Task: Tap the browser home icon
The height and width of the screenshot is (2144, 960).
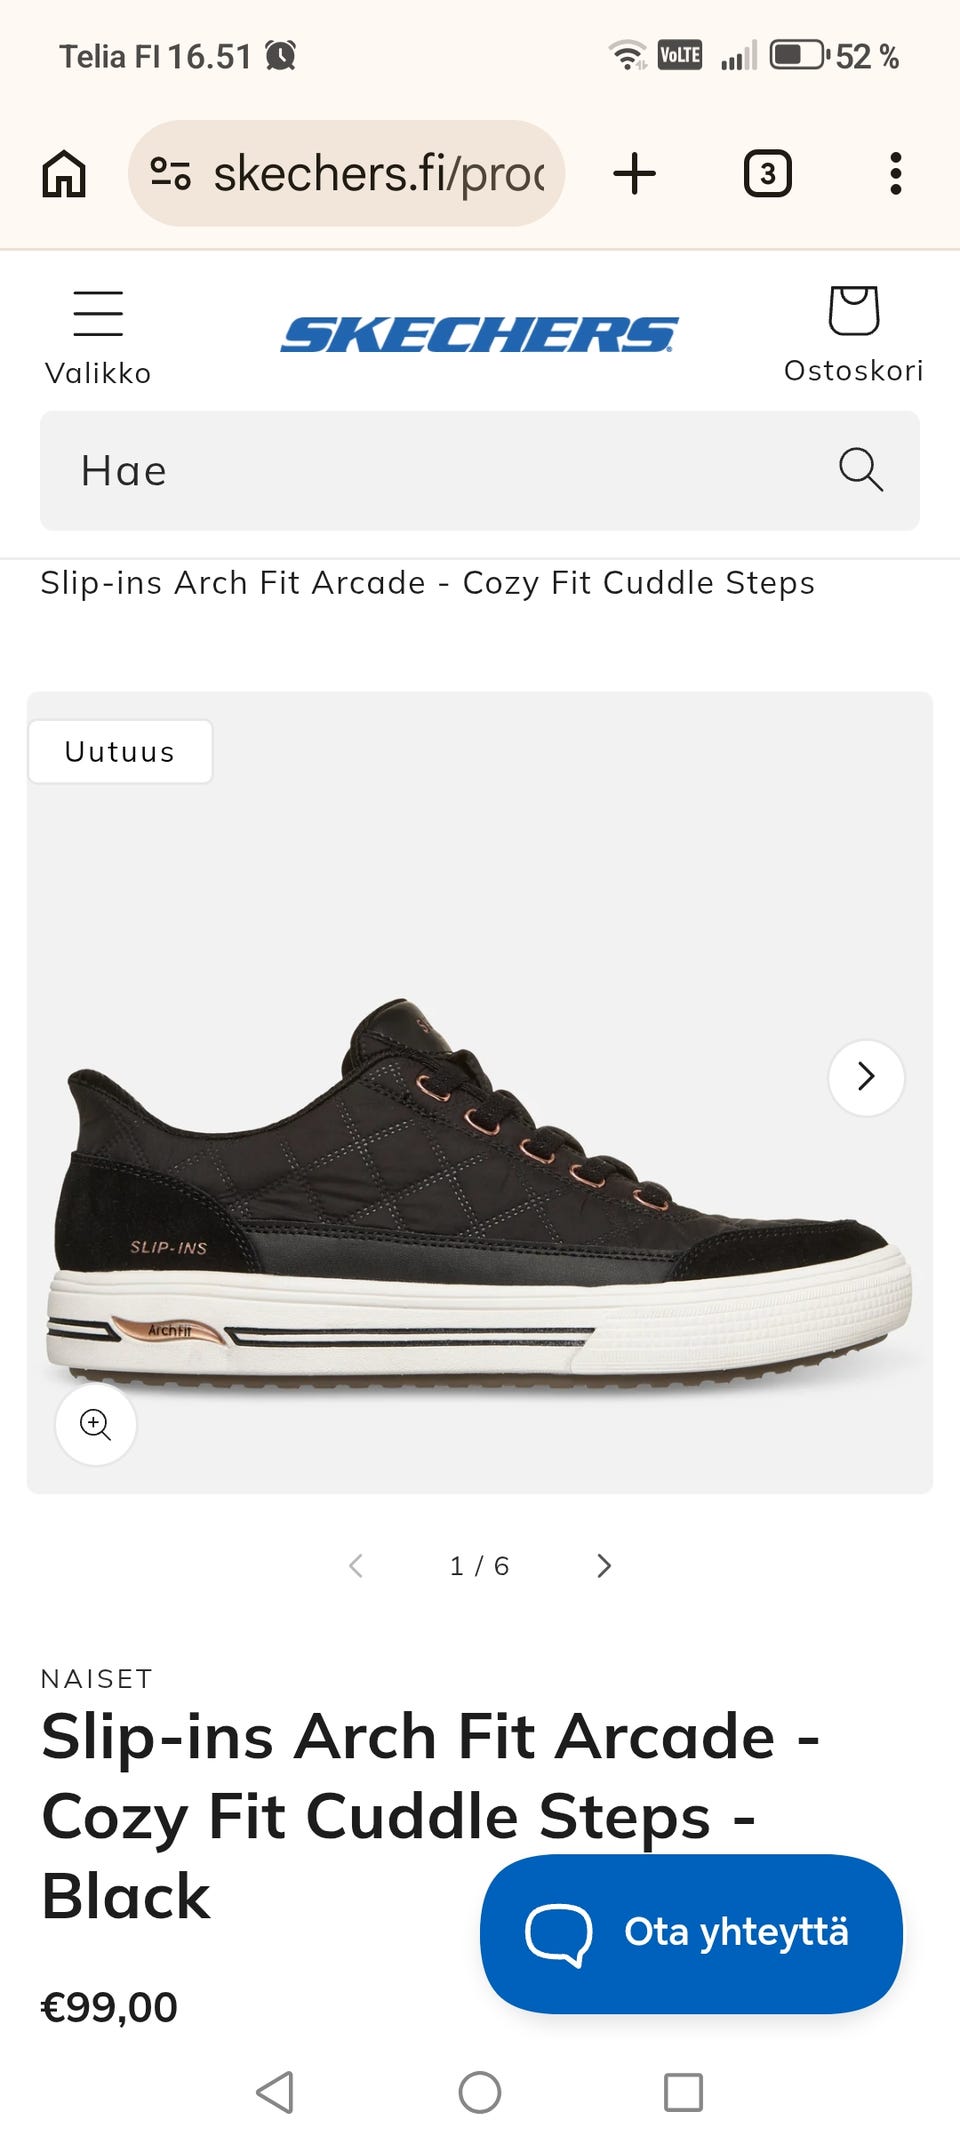Action: [x=64, y=174]
